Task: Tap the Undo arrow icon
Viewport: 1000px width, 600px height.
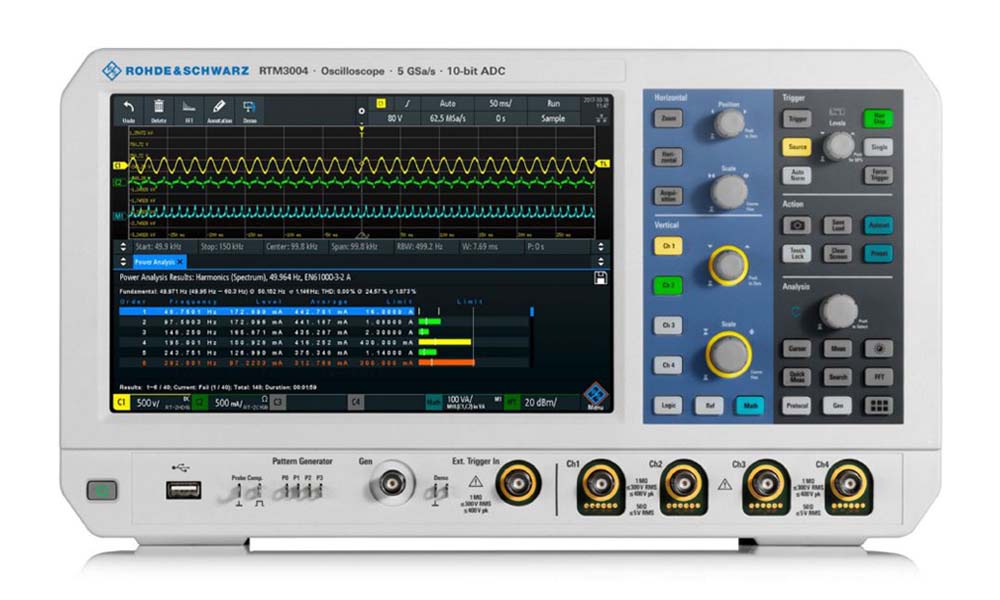Action: (128, 109)
